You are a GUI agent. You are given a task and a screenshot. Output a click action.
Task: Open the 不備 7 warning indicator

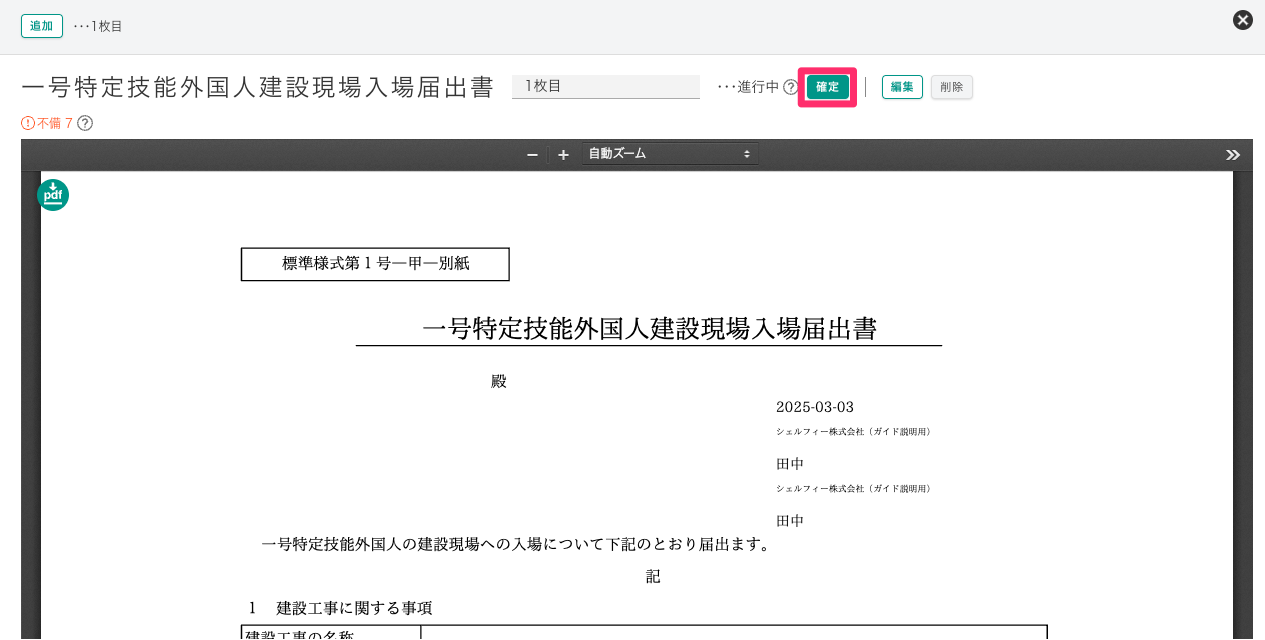pos(47,123)
